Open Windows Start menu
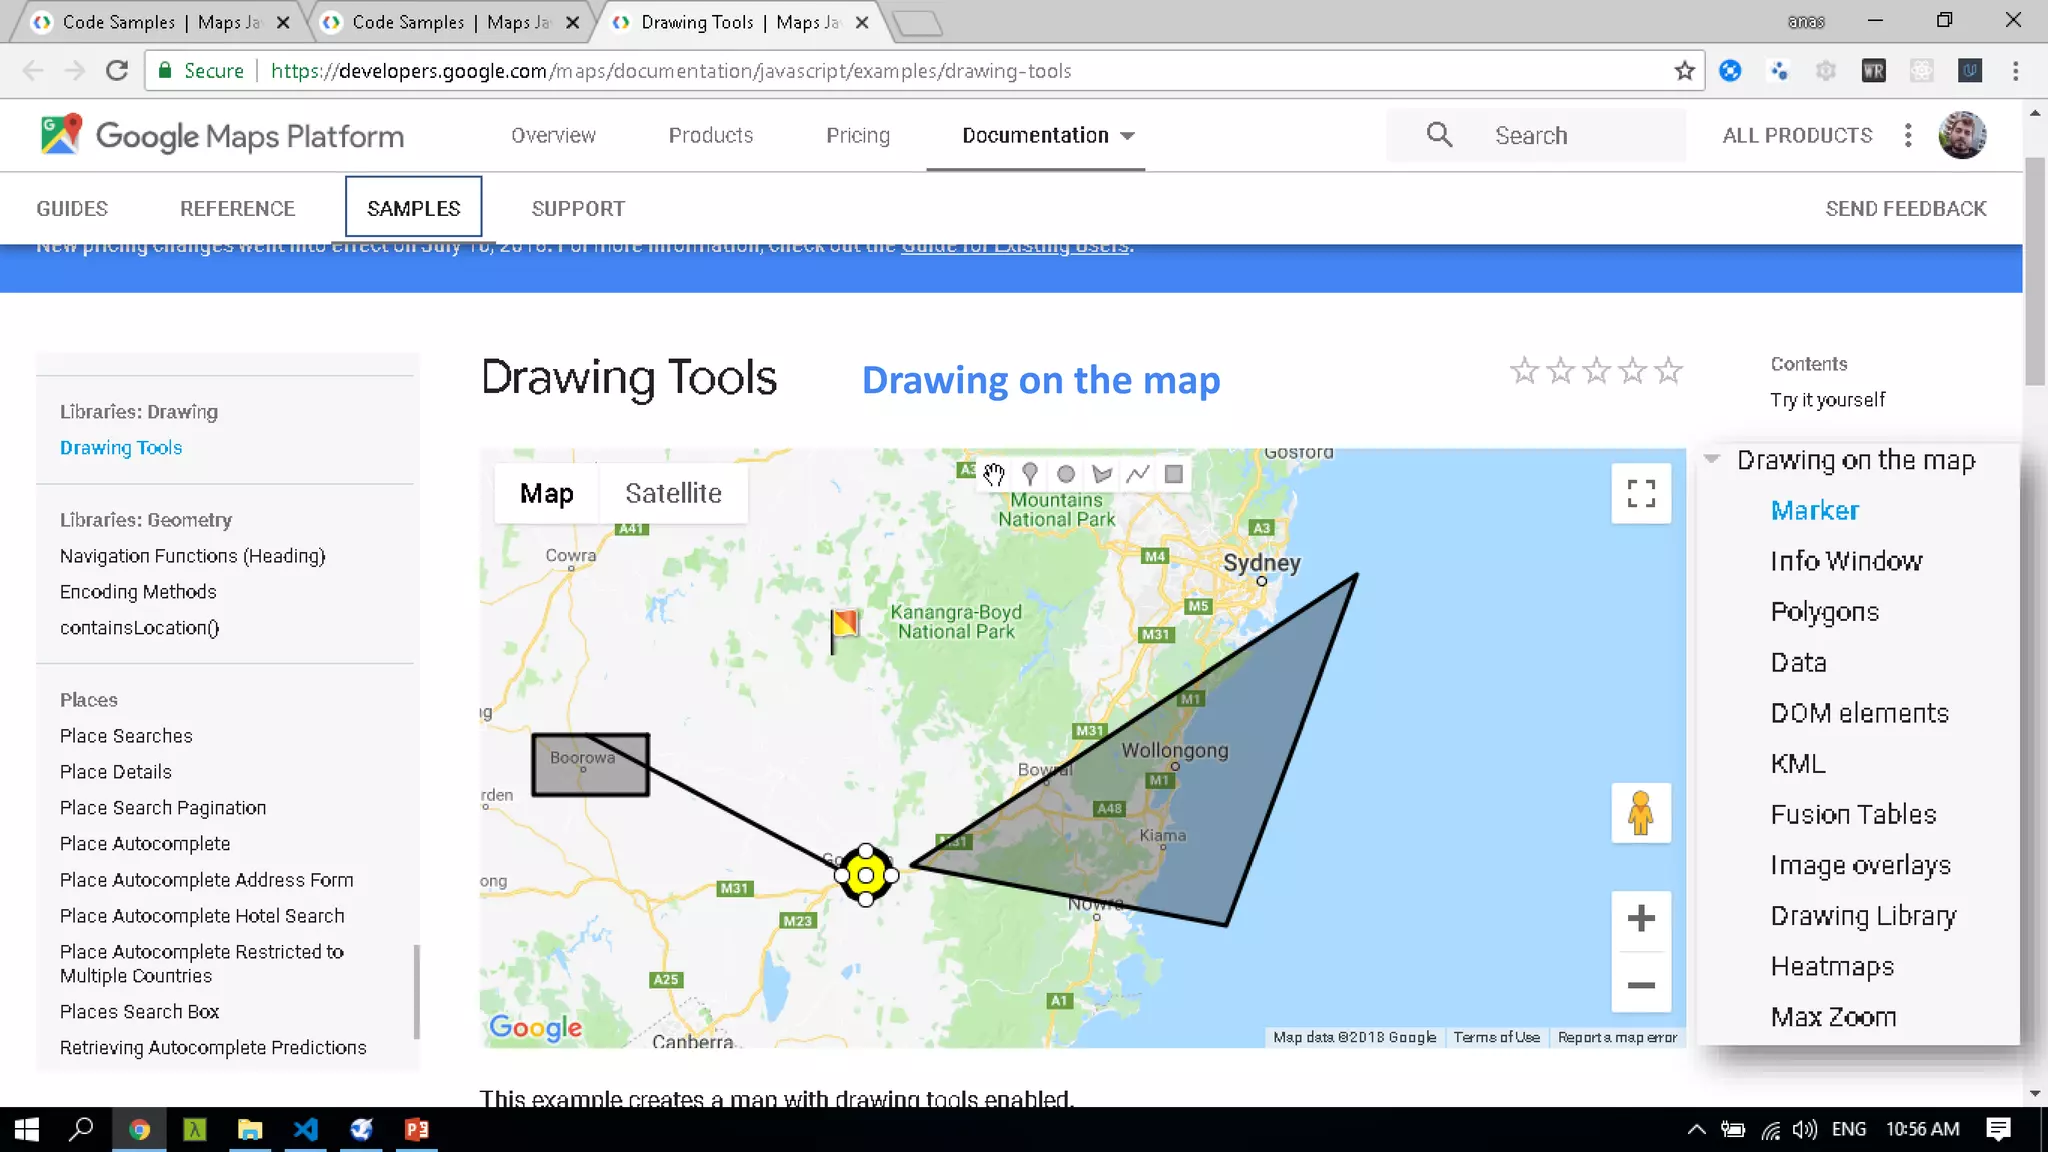2048x1152 pixels. tap(27, 1130)
